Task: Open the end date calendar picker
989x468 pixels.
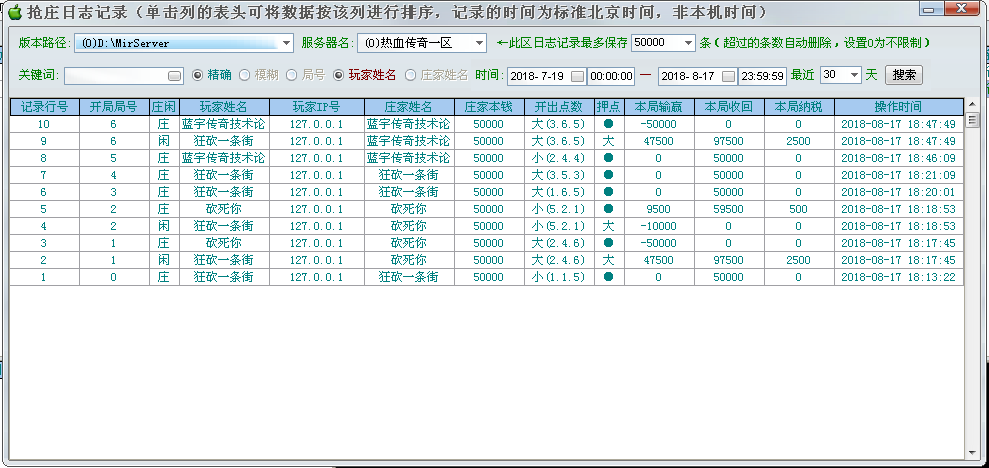Action: click(728, 76)
